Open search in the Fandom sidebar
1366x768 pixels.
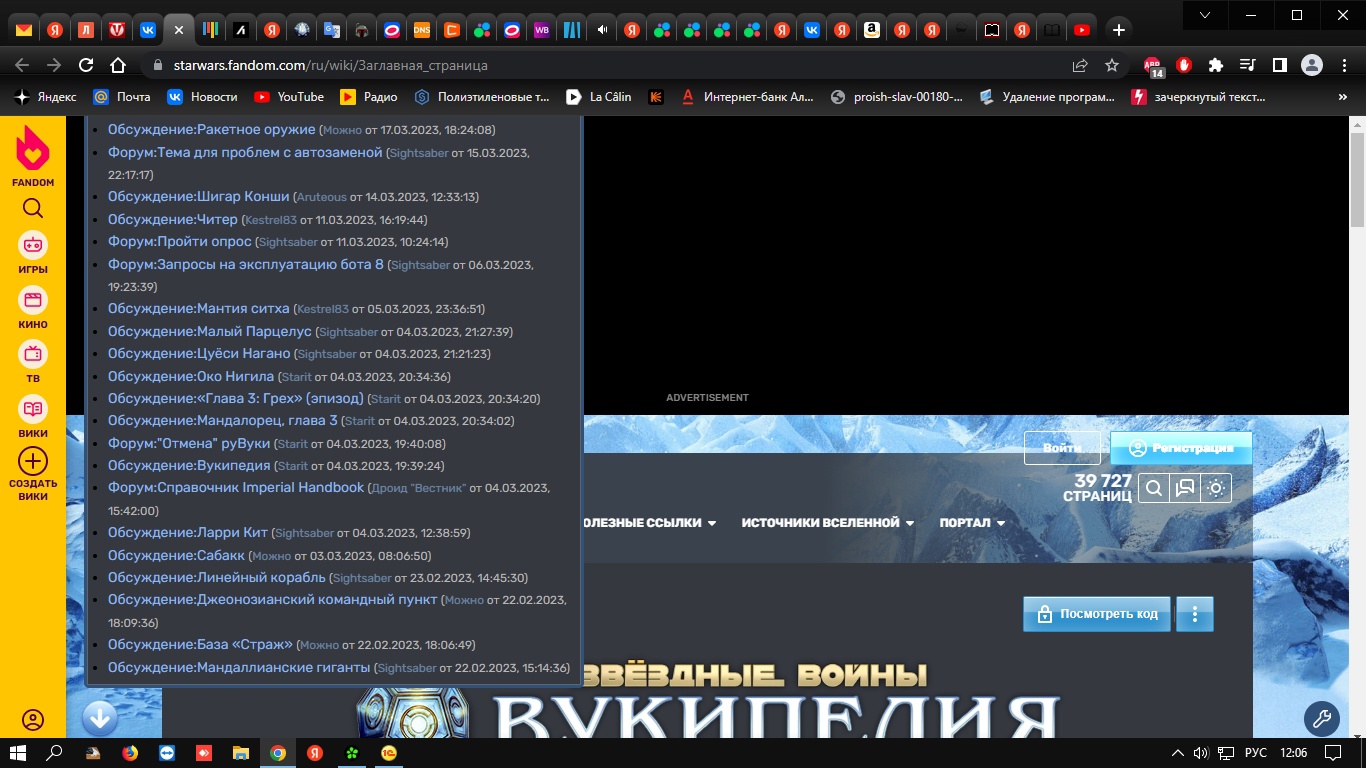33,208
